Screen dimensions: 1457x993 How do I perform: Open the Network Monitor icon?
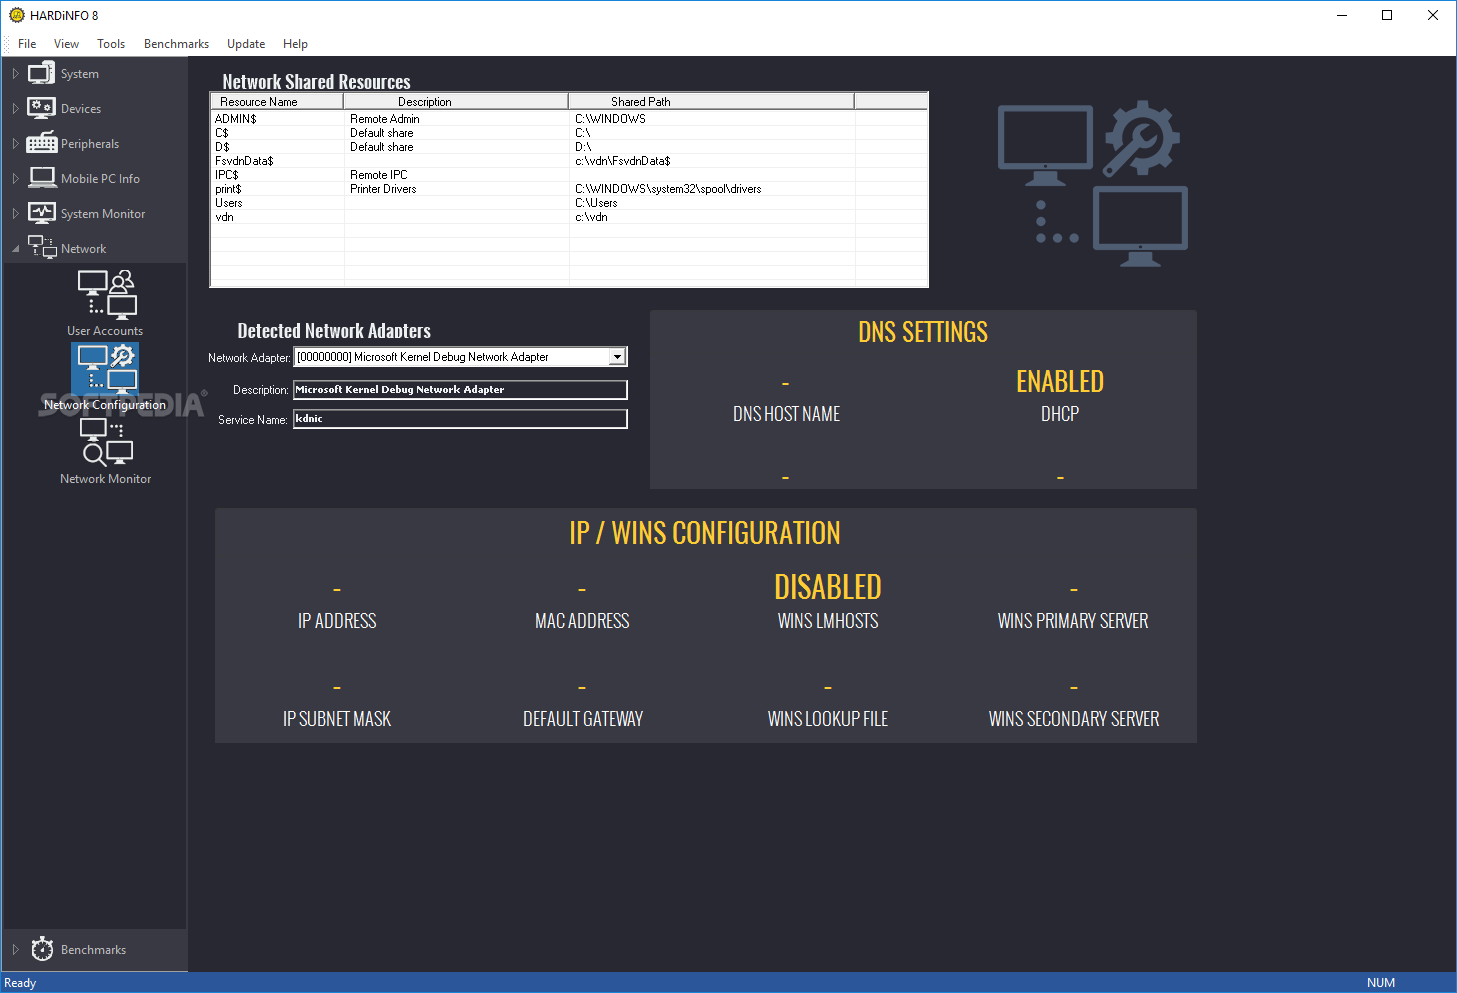pyautogui.click(x=106, y=442)
